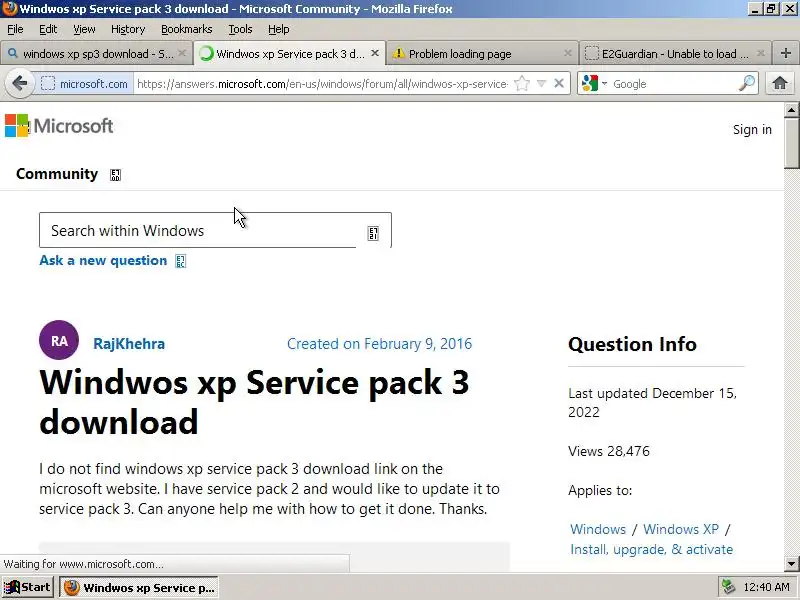This screenshot has height=600, width=800.
Task: Click the 'Question Info' heading
Action: (x=632, y=344)
